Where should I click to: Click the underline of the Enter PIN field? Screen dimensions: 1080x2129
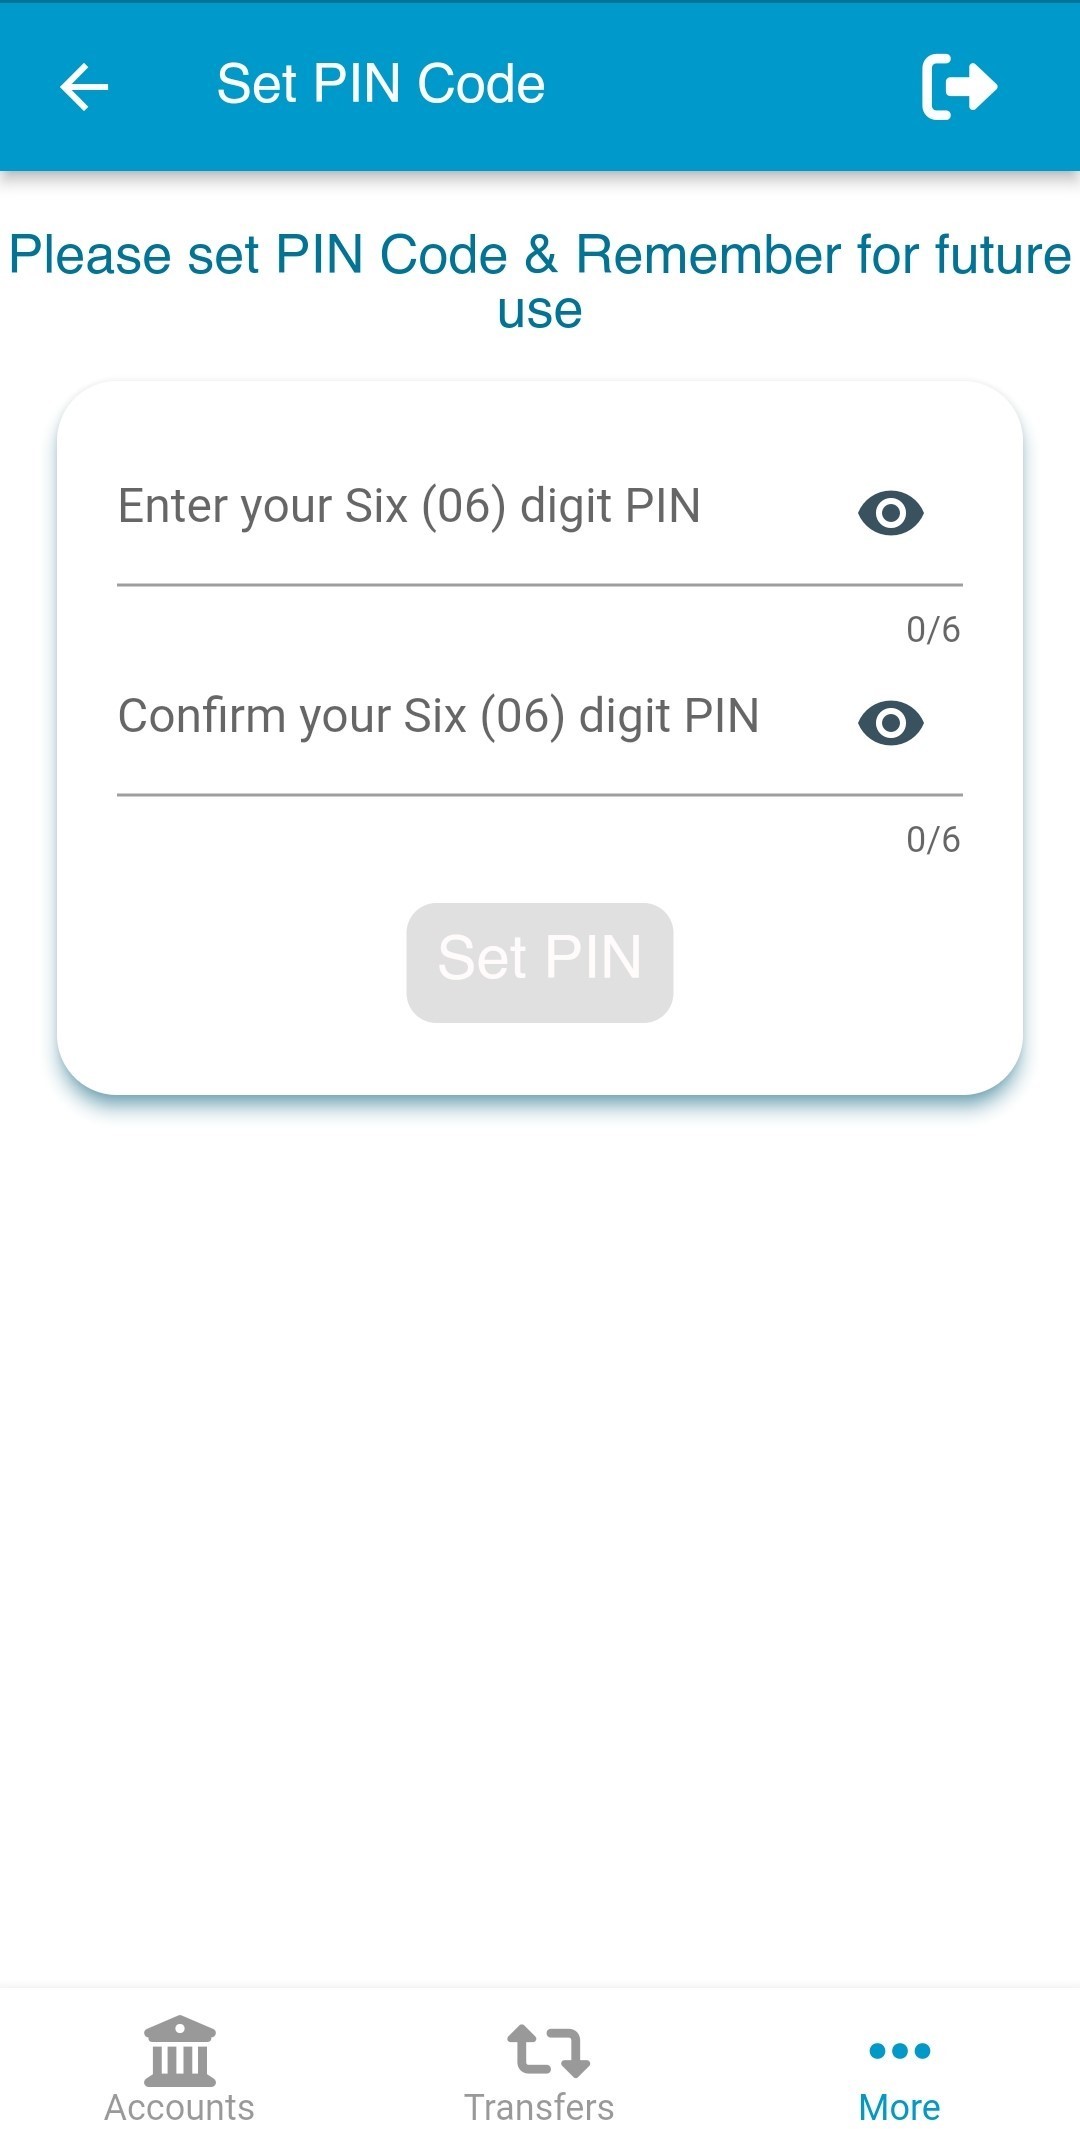click(x=540, y=585)
